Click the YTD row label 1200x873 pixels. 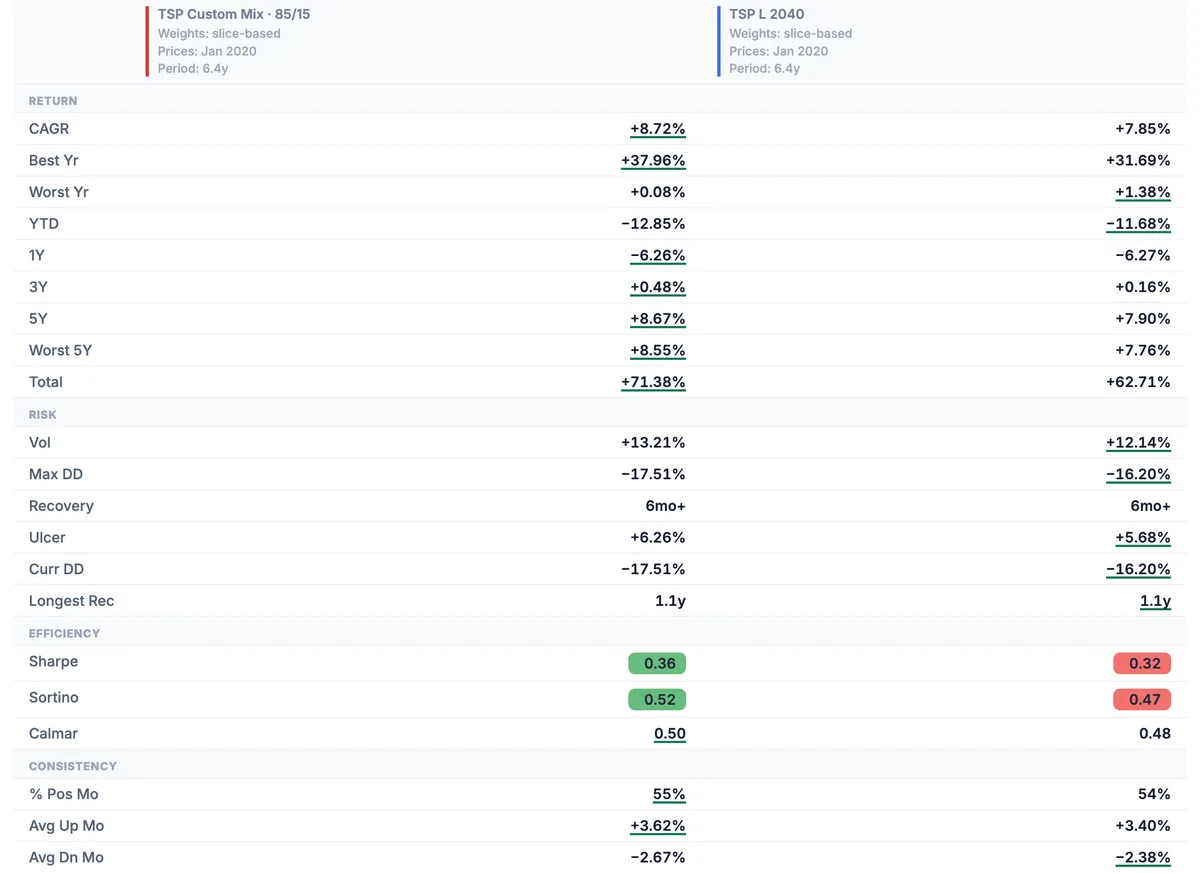(x=44, y=224)
